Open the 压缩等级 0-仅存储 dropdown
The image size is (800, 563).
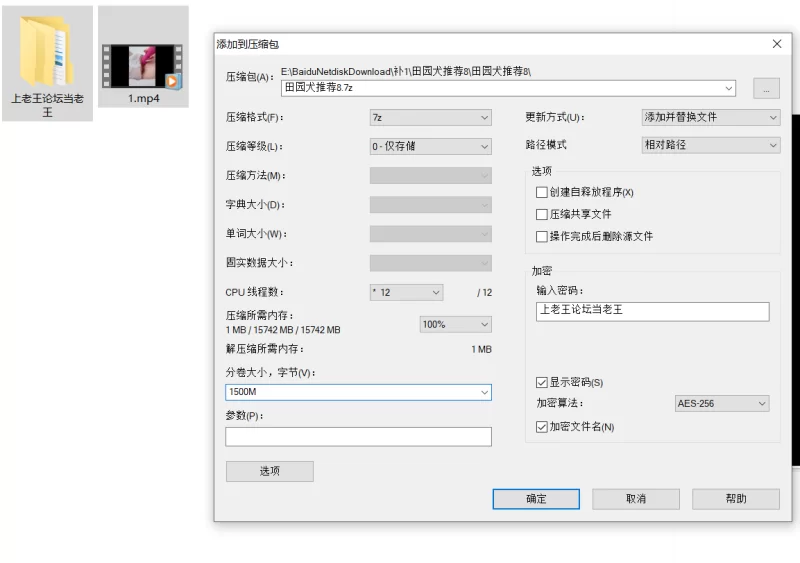[x=430, y=146]
